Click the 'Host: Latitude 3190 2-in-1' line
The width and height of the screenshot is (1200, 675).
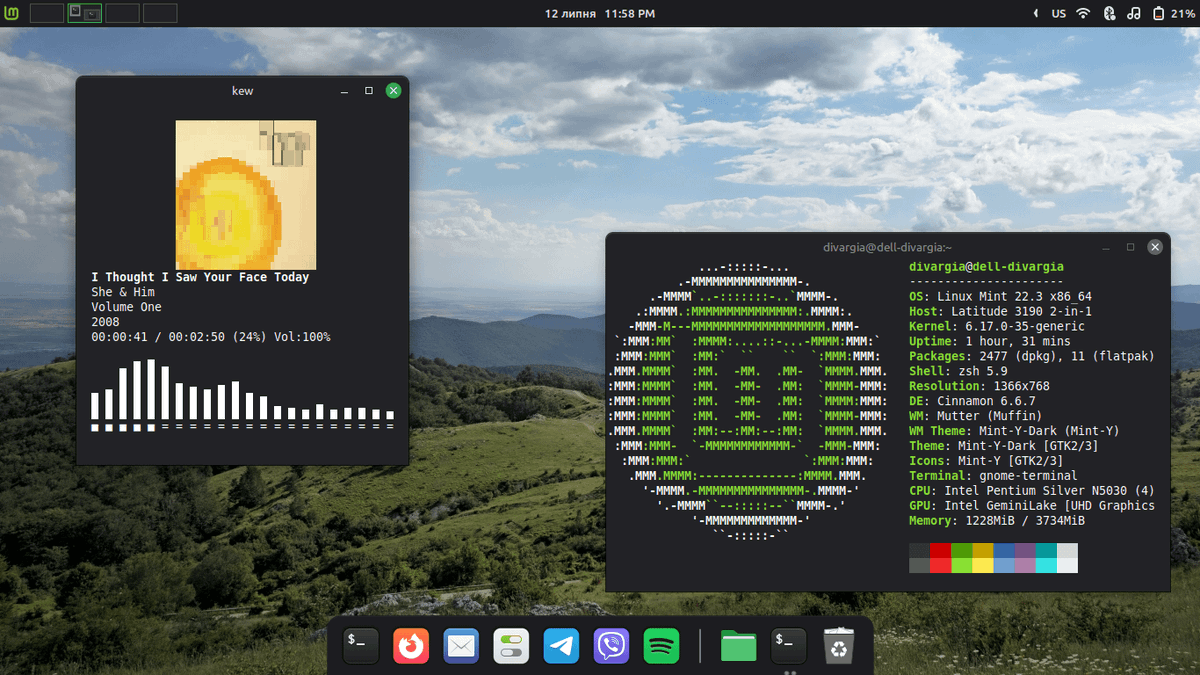coord(1000,311)
